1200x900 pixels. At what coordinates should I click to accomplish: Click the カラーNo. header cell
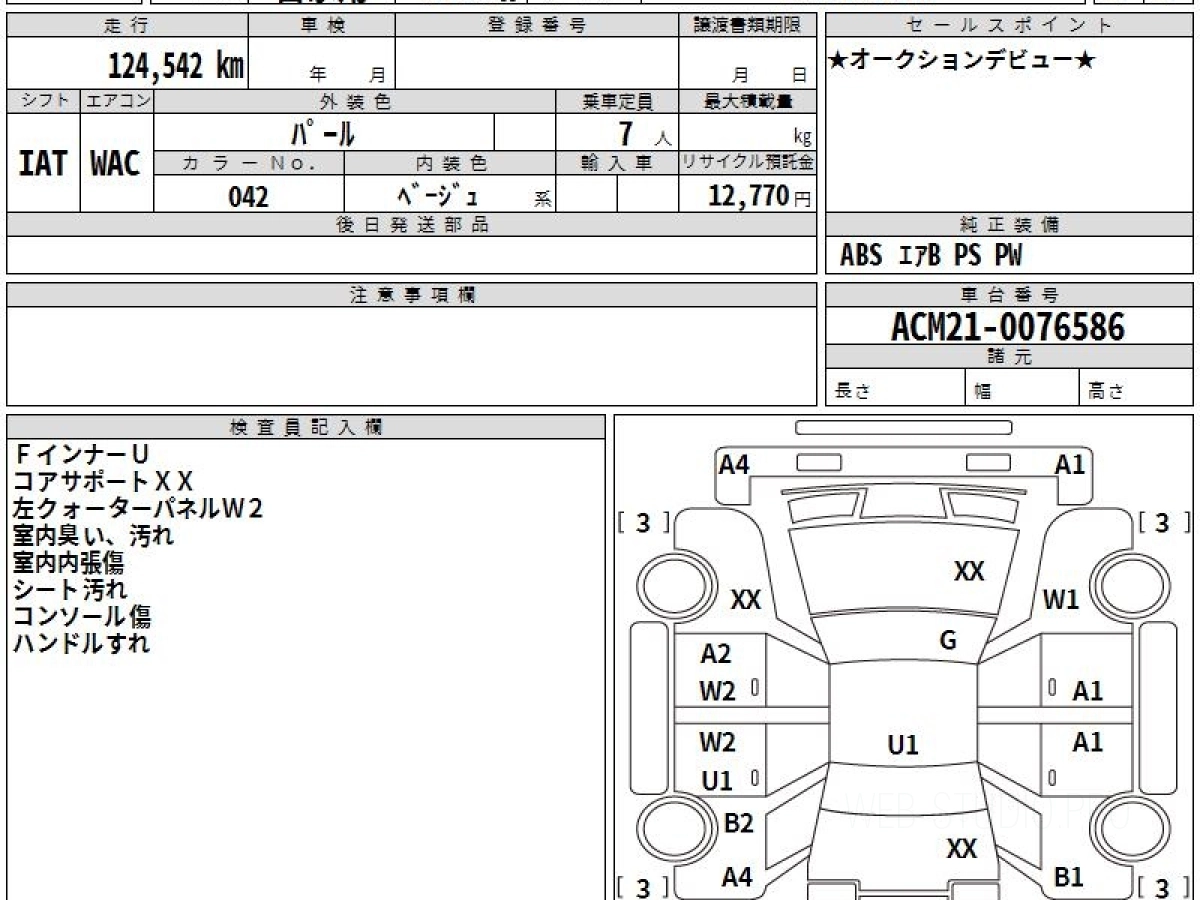[249, 163]
